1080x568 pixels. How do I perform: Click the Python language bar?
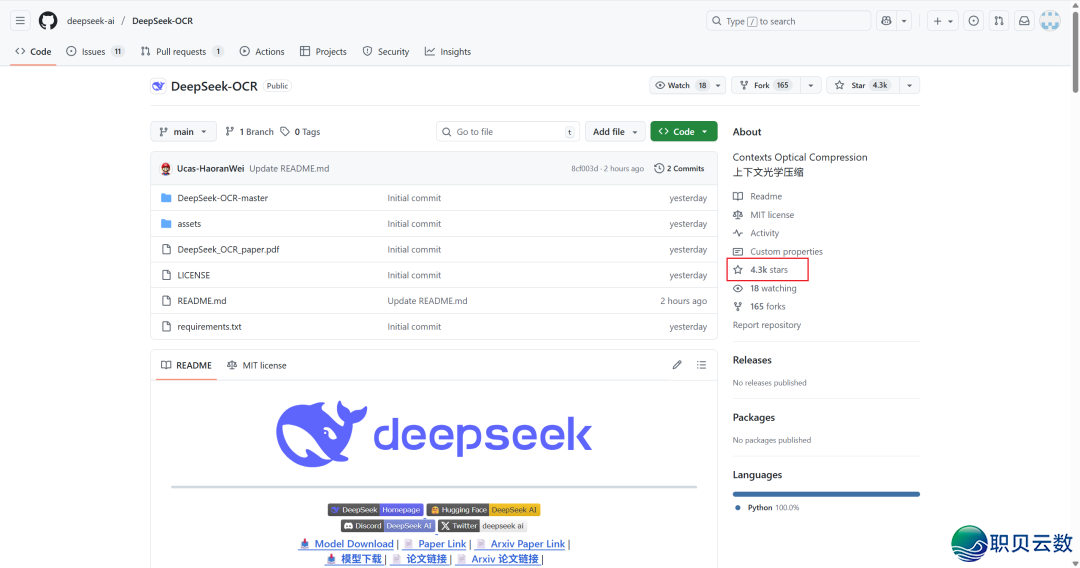(825, 493)
